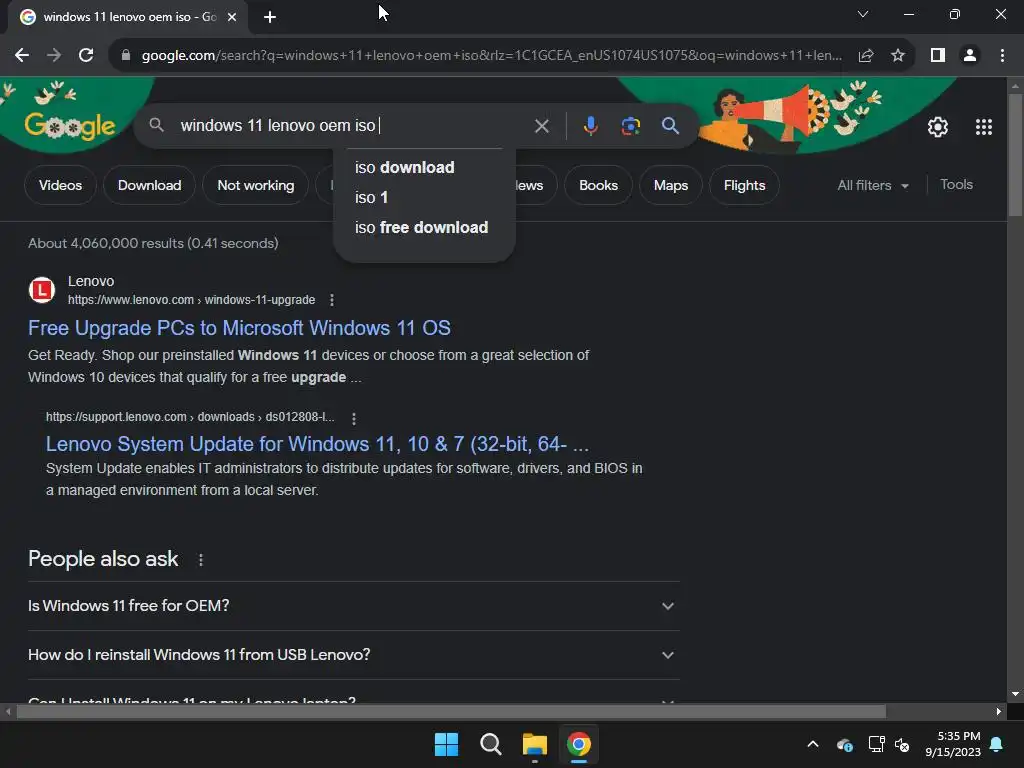Open 'People also ask' options menu
Image resolution: width=1024 pixels, height=768 pixels.
pos(200,560)
